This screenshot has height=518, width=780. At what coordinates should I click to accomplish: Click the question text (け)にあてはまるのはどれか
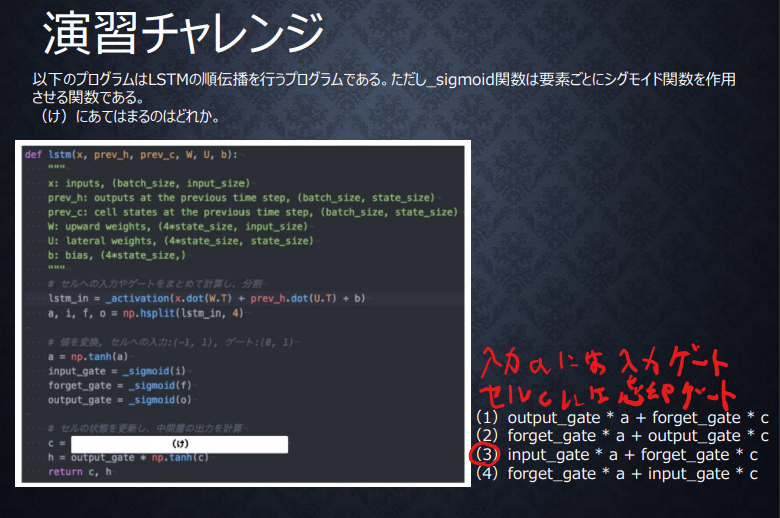click(127, 117)
